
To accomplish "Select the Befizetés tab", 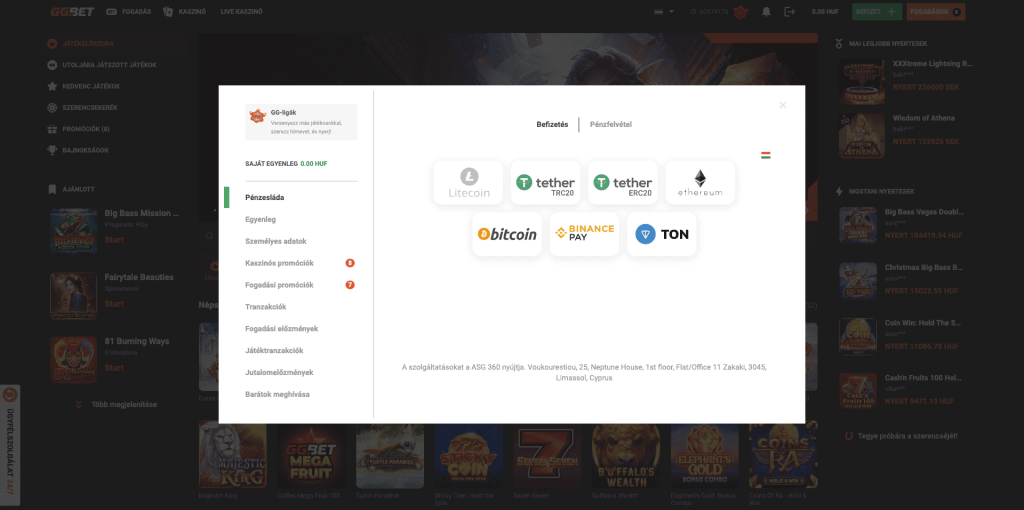I will pyautogui.click(x=552, y=124).
